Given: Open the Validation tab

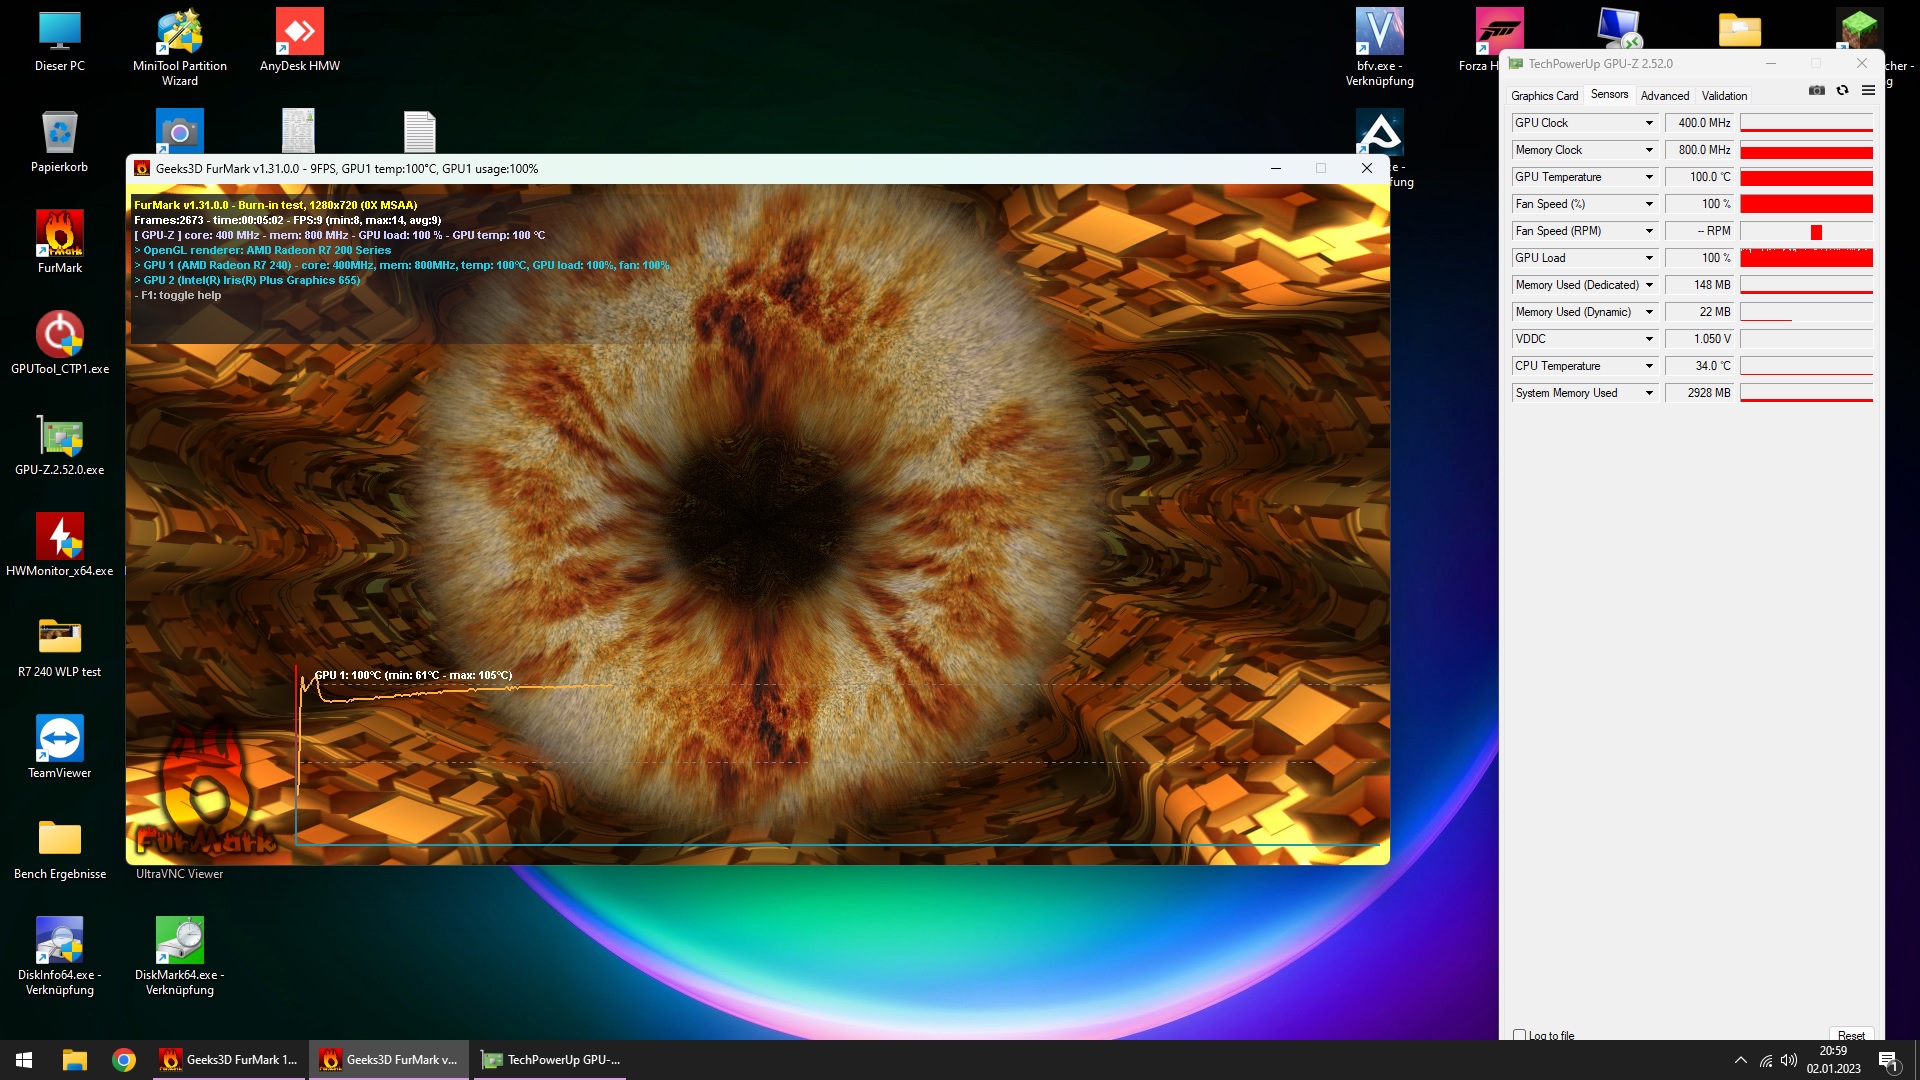Looking at the screenshot, I should click(1724, 96).
